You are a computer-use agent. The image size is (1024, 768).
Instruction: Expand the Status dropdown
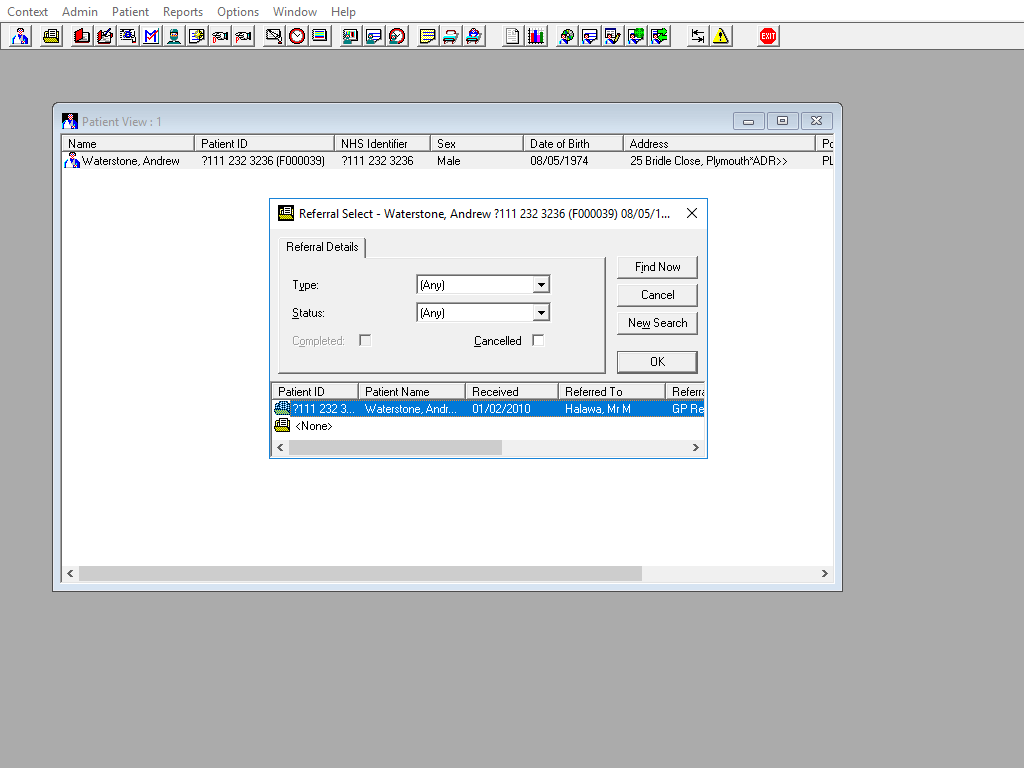(541, 313)
